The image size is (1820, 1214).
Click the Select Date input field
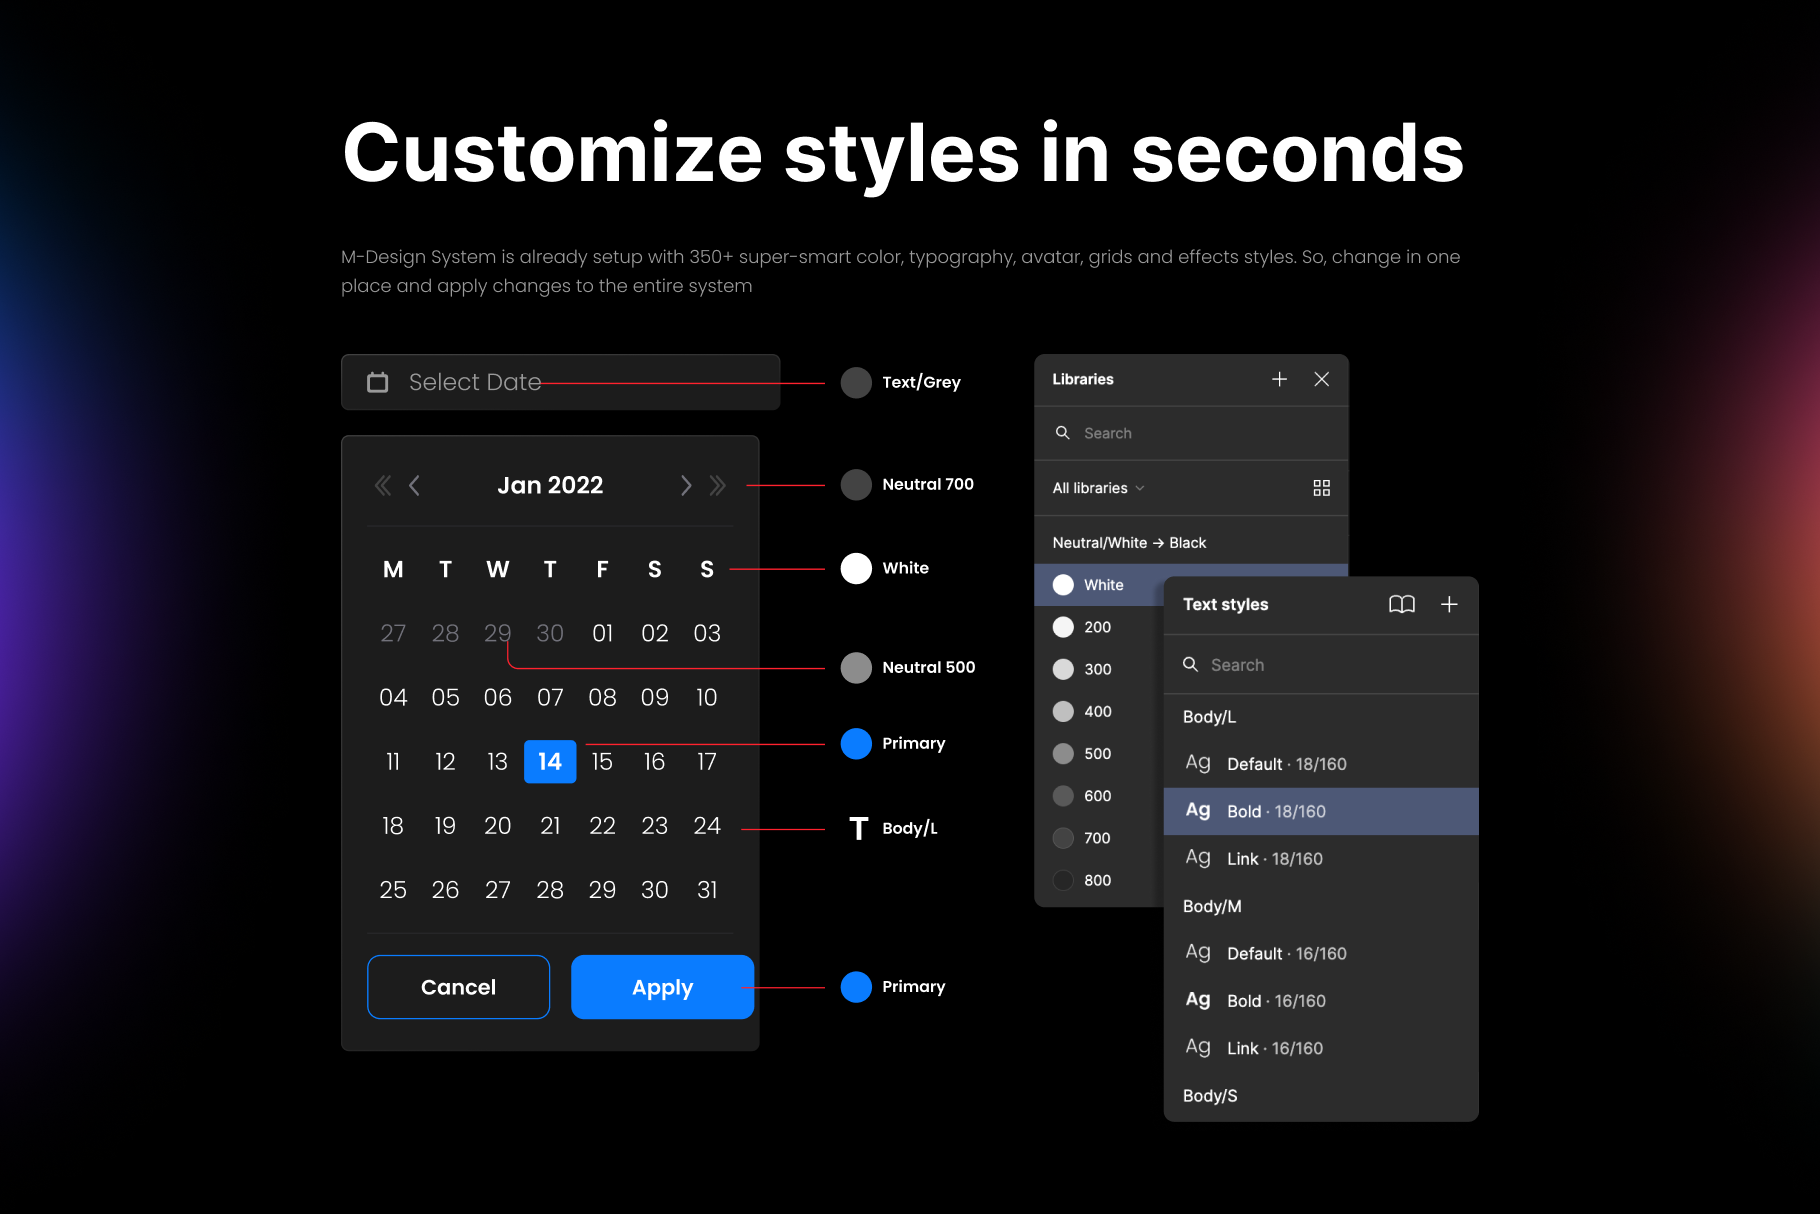(x=560, y=382)
